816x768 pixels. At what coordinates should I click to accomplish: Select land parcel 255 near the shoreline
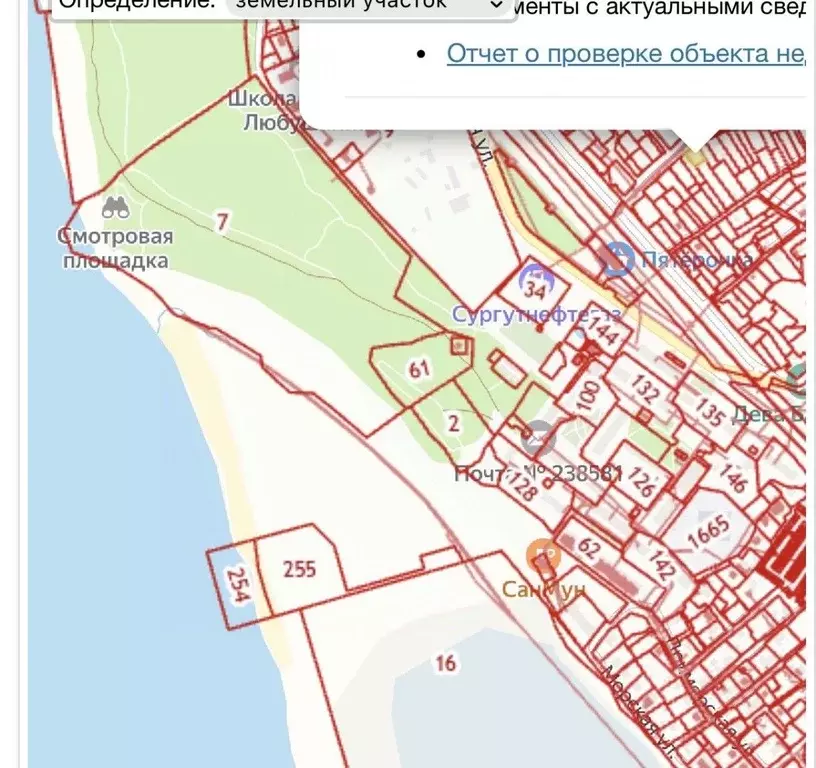[x=300, y=567]
